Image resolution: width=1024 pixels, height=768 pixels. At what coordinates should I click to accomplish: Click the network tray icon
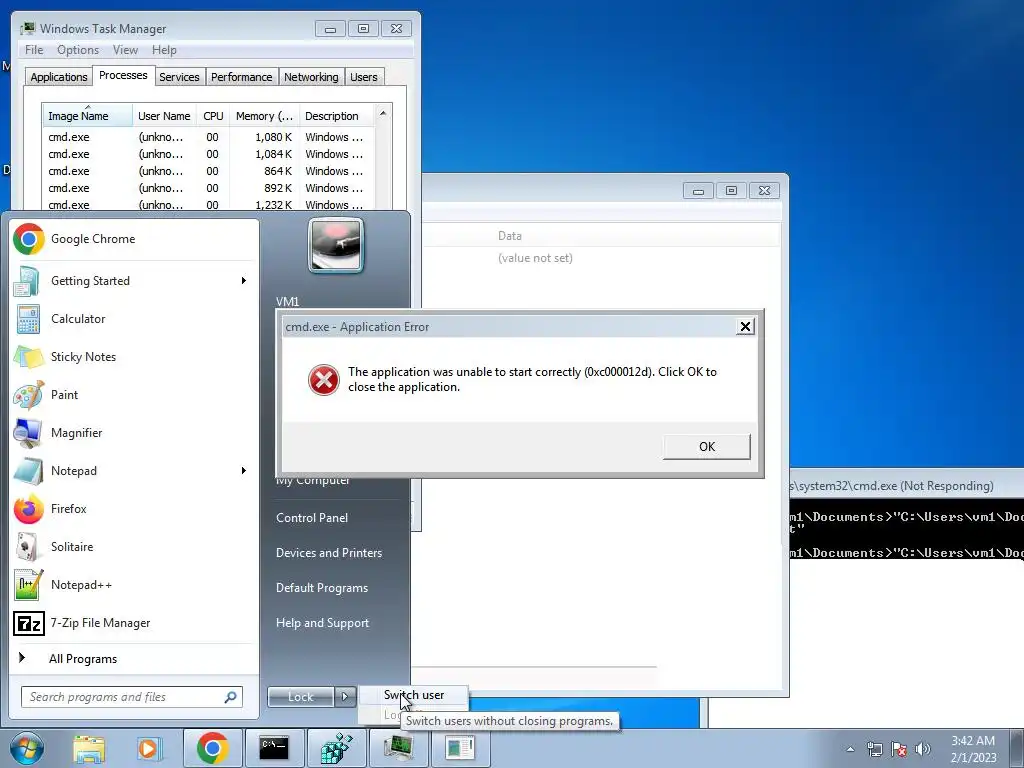pos(874,749)
